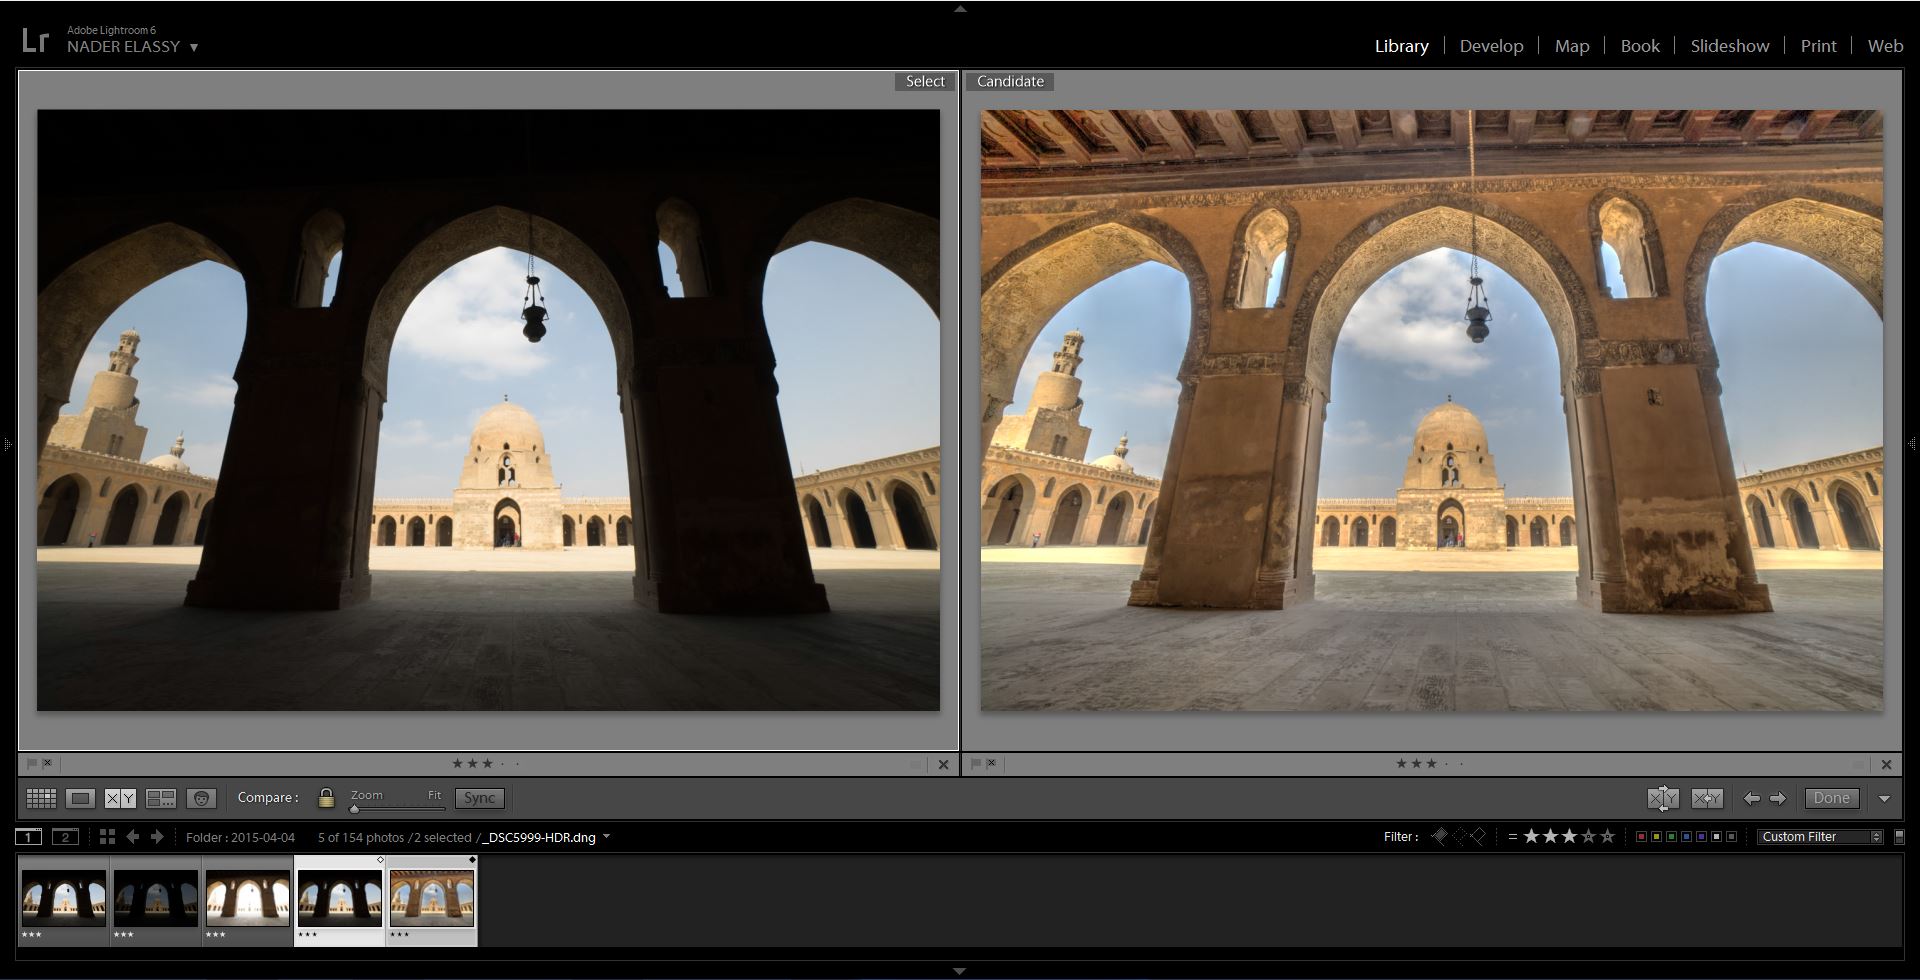This screenshot has height=980, width=1920.
Task: Open Survey view
Action: click(160, 798)
